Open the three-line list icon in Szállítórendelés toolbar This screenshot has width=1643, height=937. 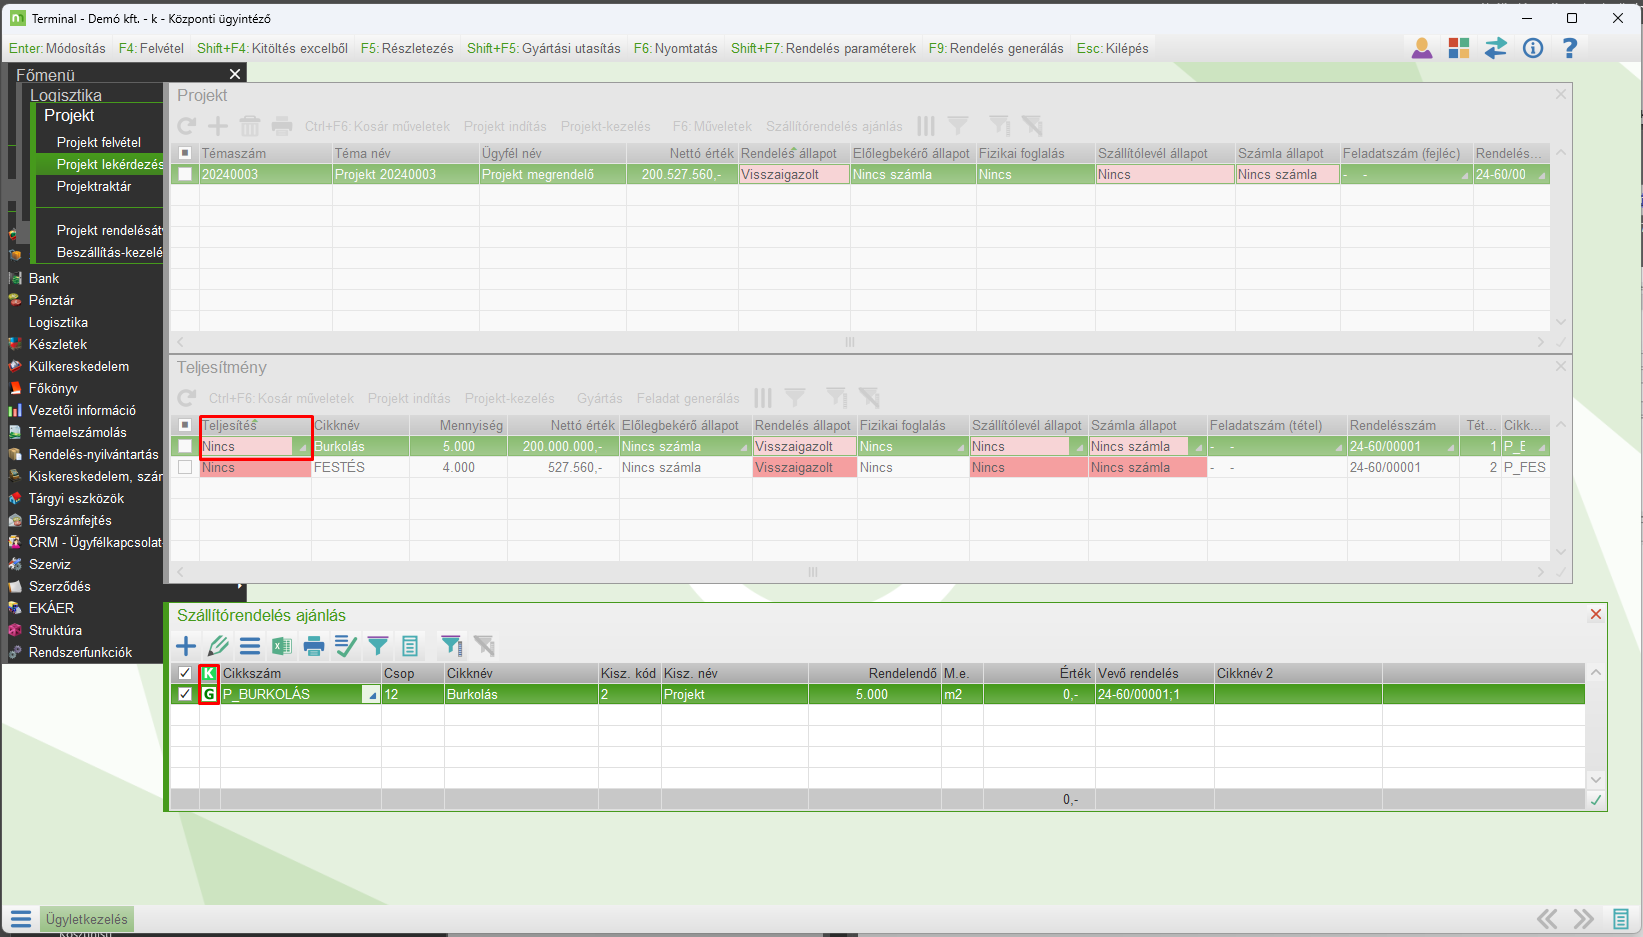(250, 646)
